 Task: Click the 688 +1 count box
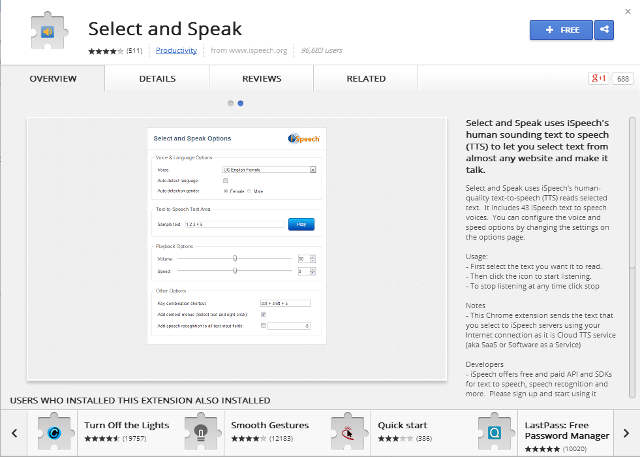tap(622, 79)
